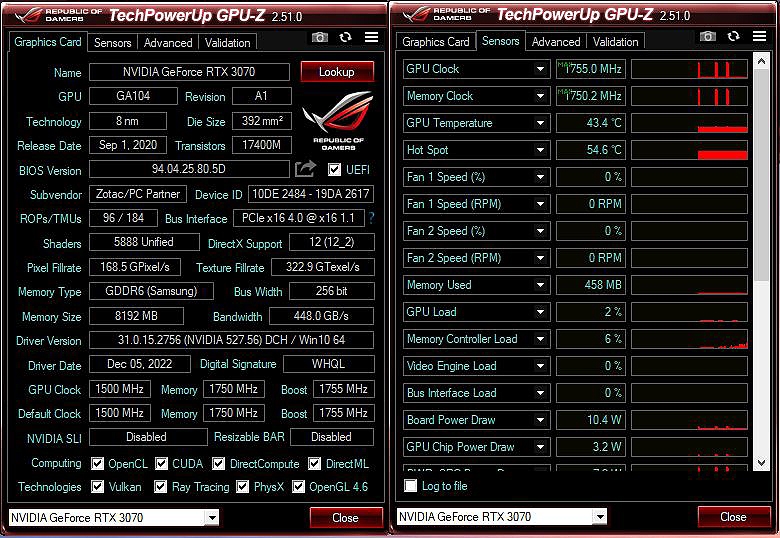The height and width of the screenshot is (538, 780).
Task: Open the hamburger menu in left window
Action: [372, 37]
